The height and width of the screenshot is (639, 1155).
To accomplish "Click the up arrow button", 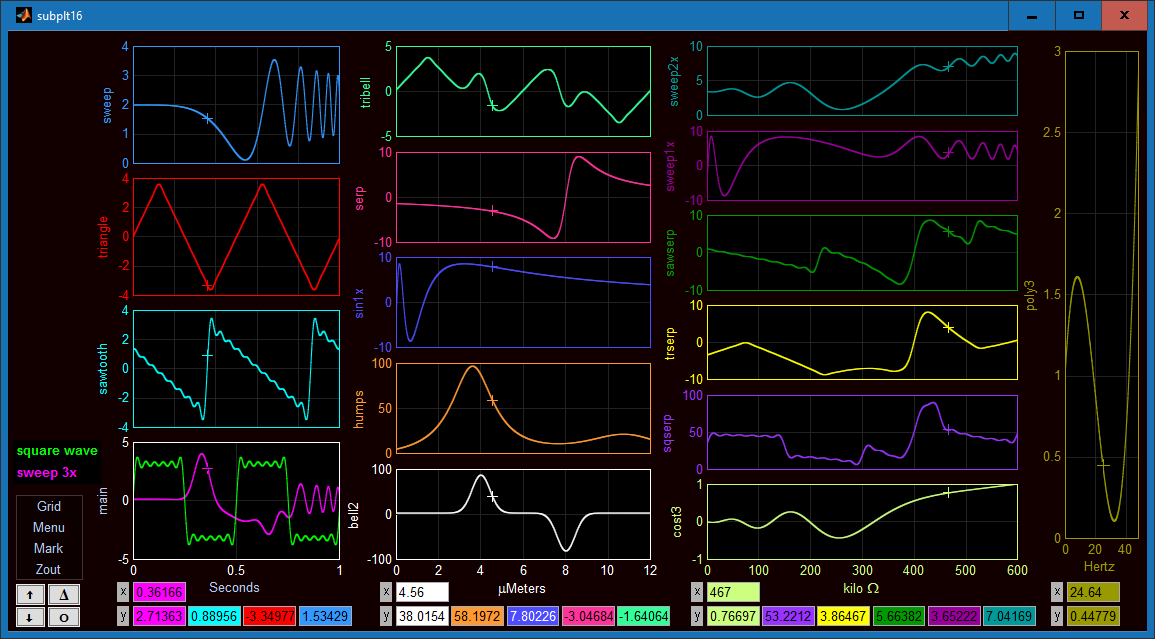I will 30,594.
